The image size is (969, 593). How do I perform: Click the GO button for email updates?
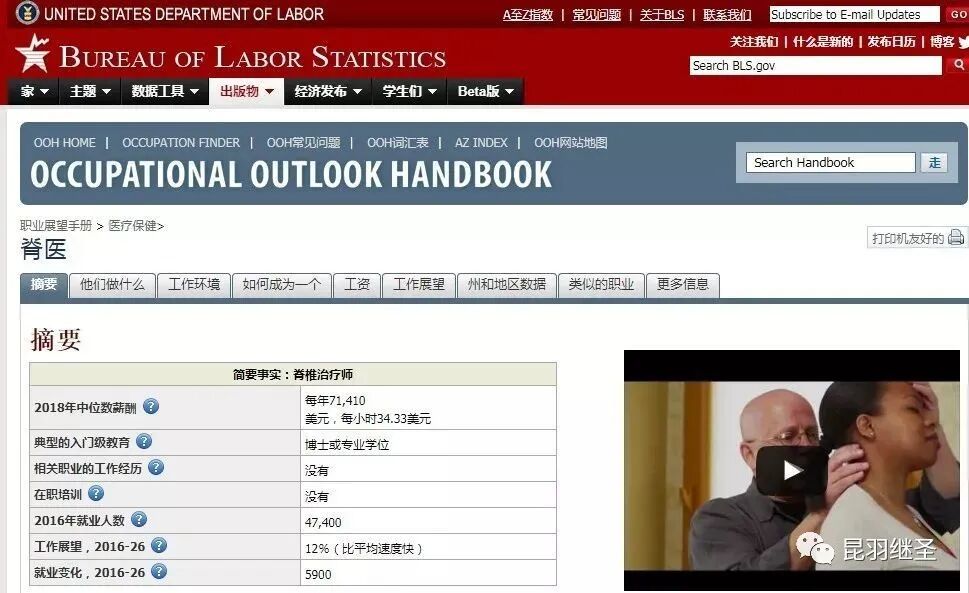(956, 14)
